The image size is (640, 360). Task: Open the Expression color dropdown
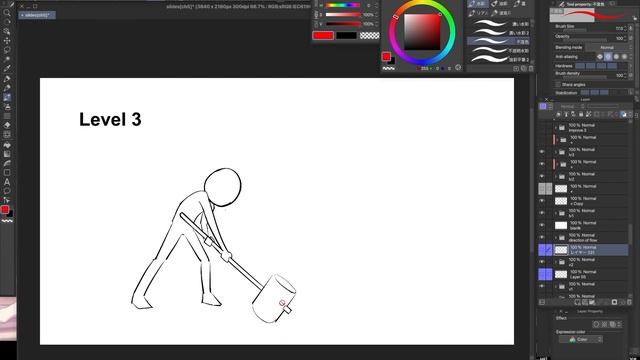click(x=581, y=340)
